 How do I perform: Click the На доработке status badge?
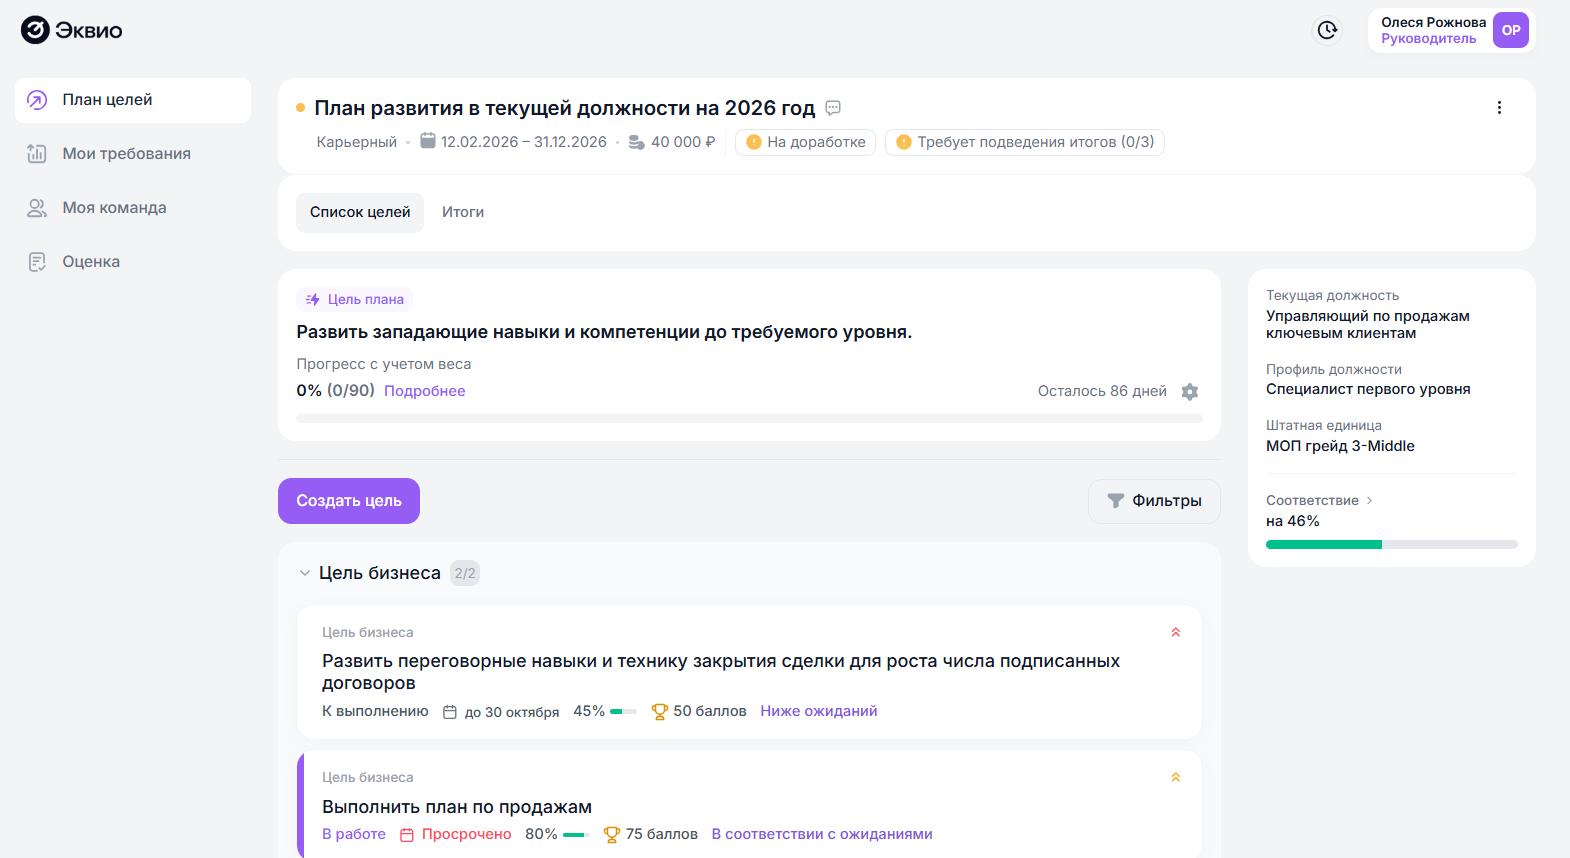pyautogui.click(x=806, y=142)
